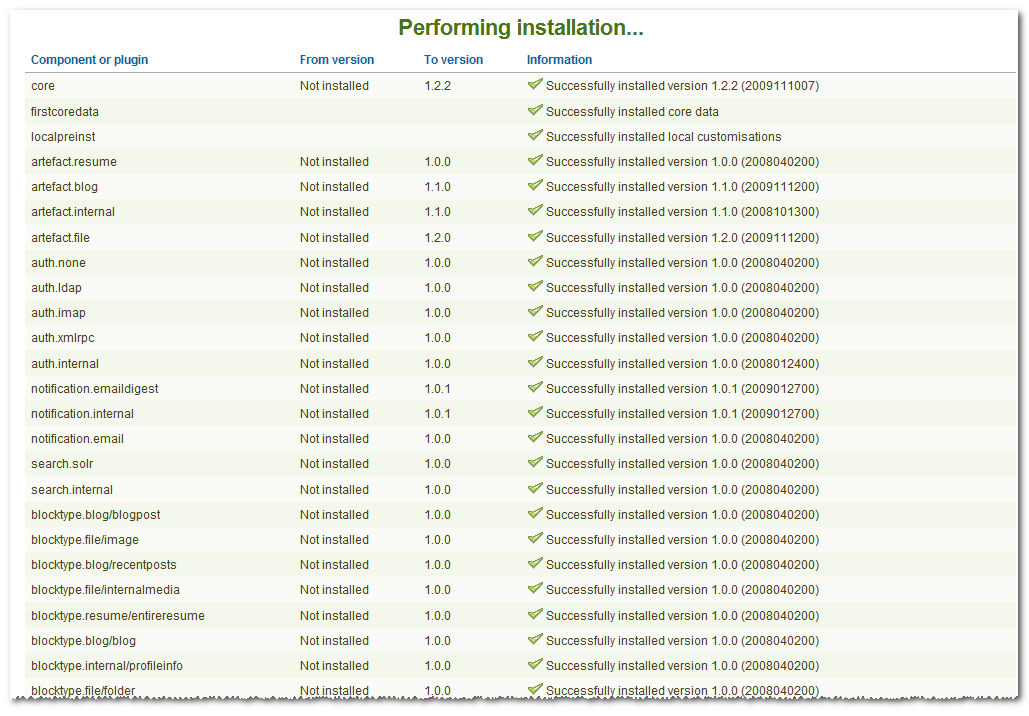
Task: Select the 'artefact.resume' component name
Action: coord(74,161)
